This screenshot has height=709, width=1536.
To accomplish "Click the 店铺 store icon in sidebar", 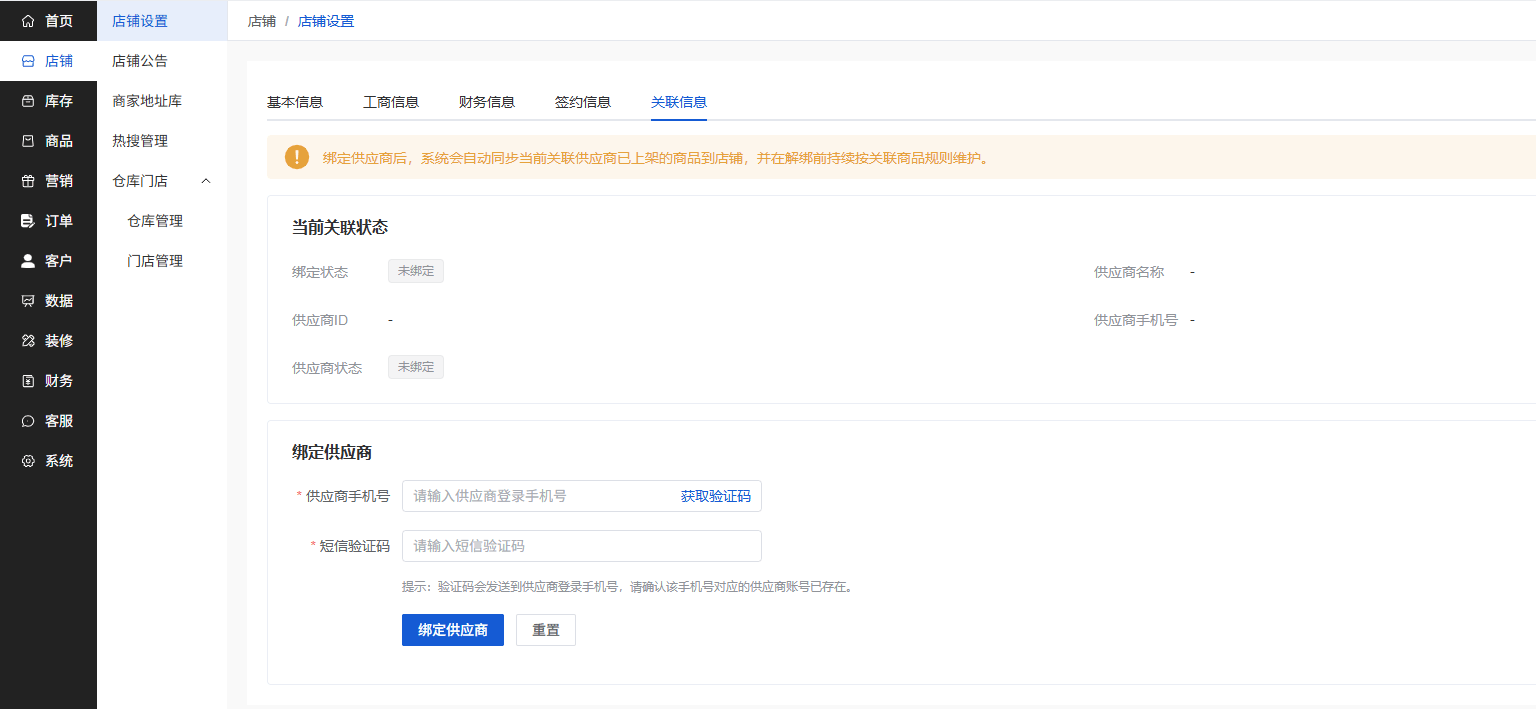I will click(28, 61).
